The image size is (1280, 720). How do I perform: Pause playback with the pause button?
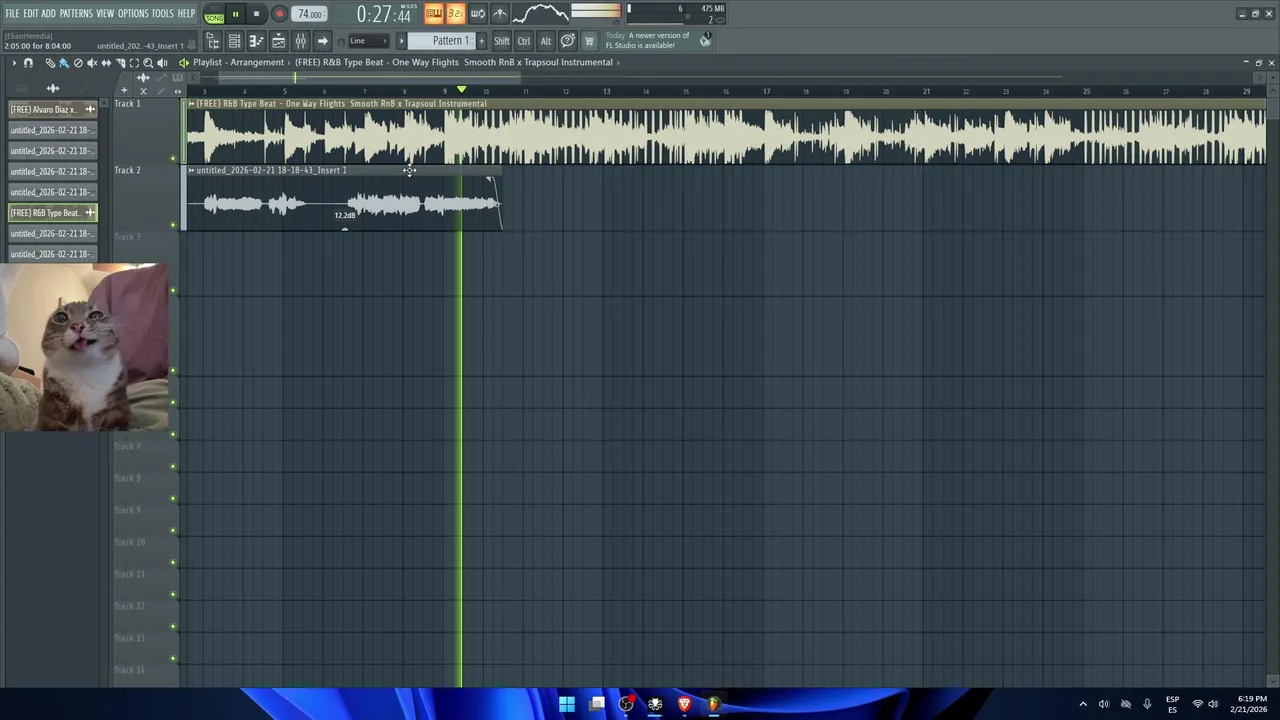tap(235, 14)
